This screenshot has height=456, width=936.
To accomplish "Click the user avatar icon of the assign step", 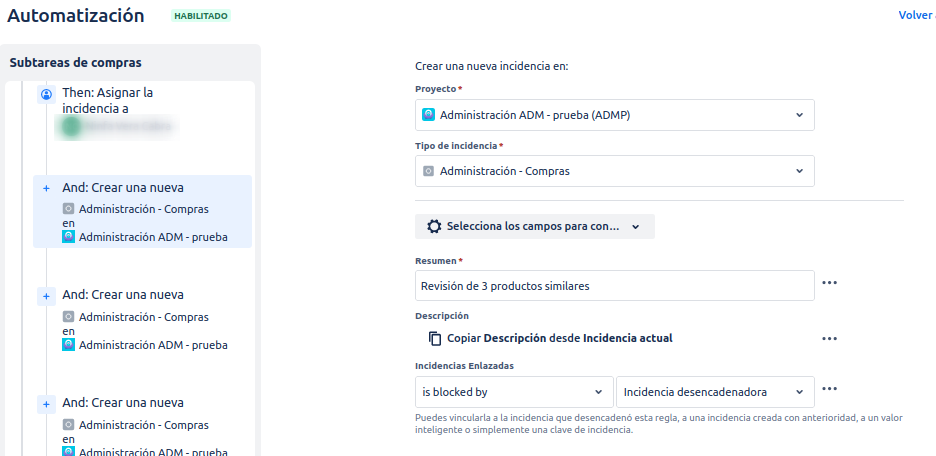I will click(46, 93).
